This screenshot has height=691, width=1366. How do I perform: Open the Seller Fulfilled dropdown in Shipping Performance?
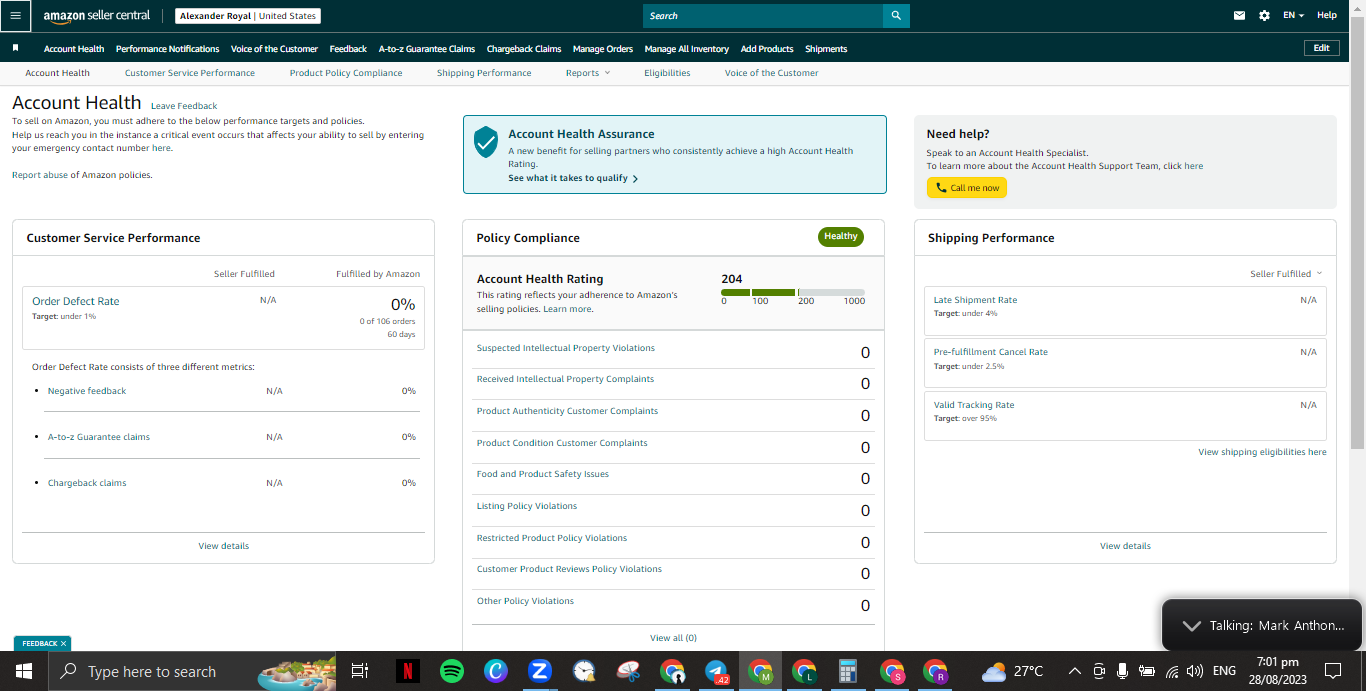click(x=1286, y=274)
